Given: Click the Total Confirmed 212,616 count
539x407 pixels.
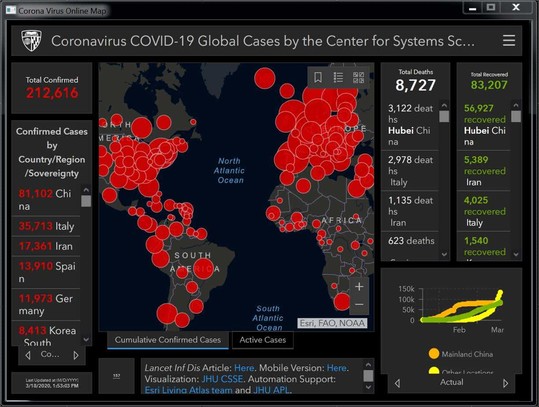Looking at the screenshot, I should coord(52,93).
